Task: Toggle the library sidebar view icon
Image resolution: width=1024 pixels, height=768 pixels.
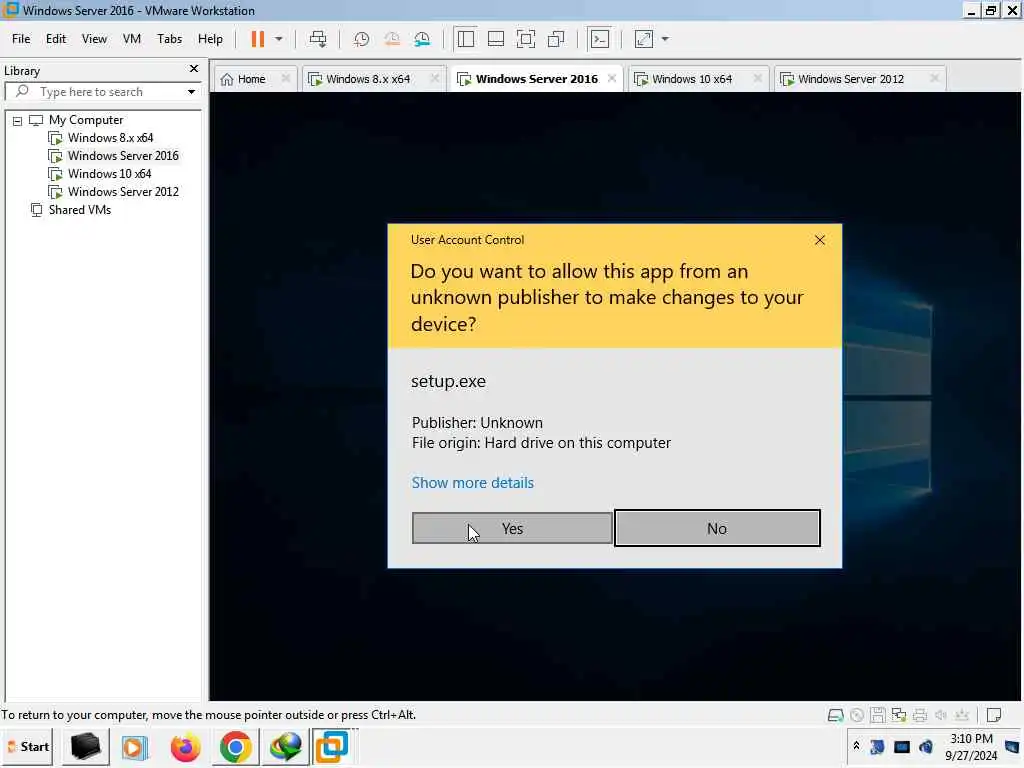Action: point(466,39)
